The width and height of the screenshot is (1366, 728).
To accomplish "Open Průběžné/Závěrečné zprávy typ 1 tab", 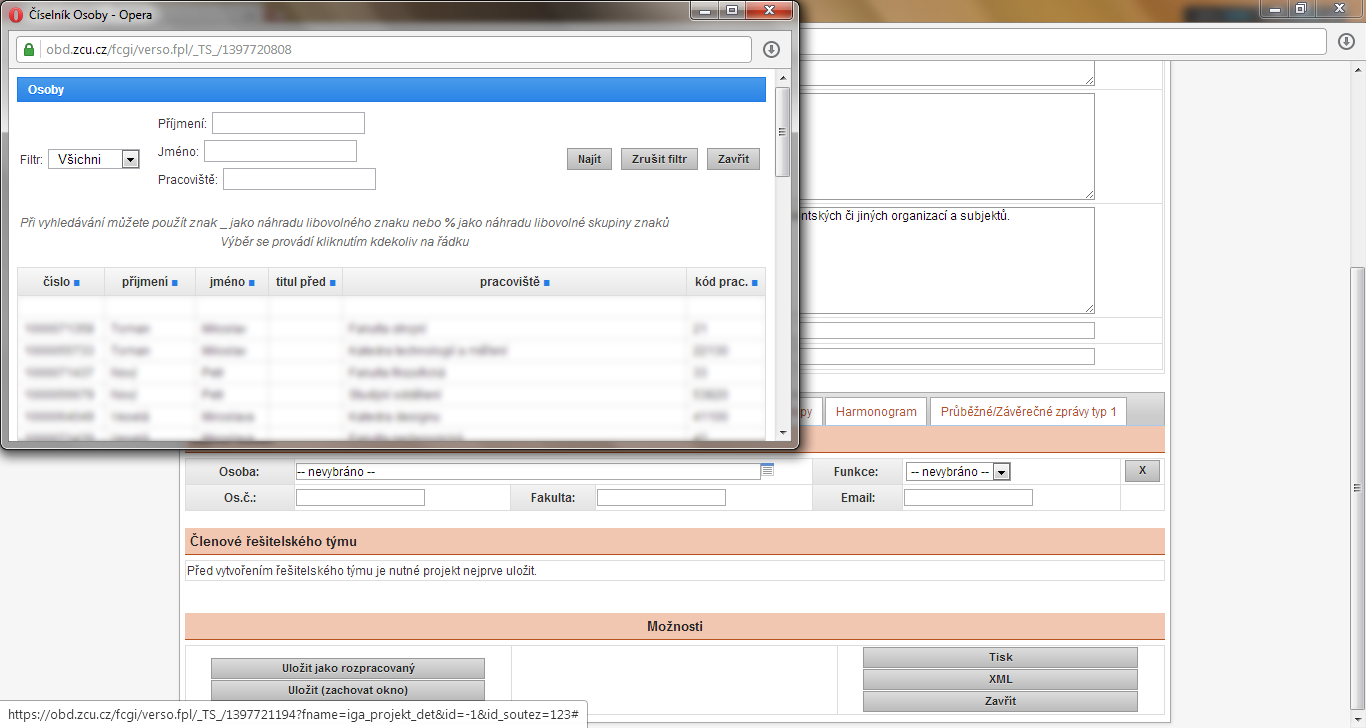I will (x=1029, y=411).
